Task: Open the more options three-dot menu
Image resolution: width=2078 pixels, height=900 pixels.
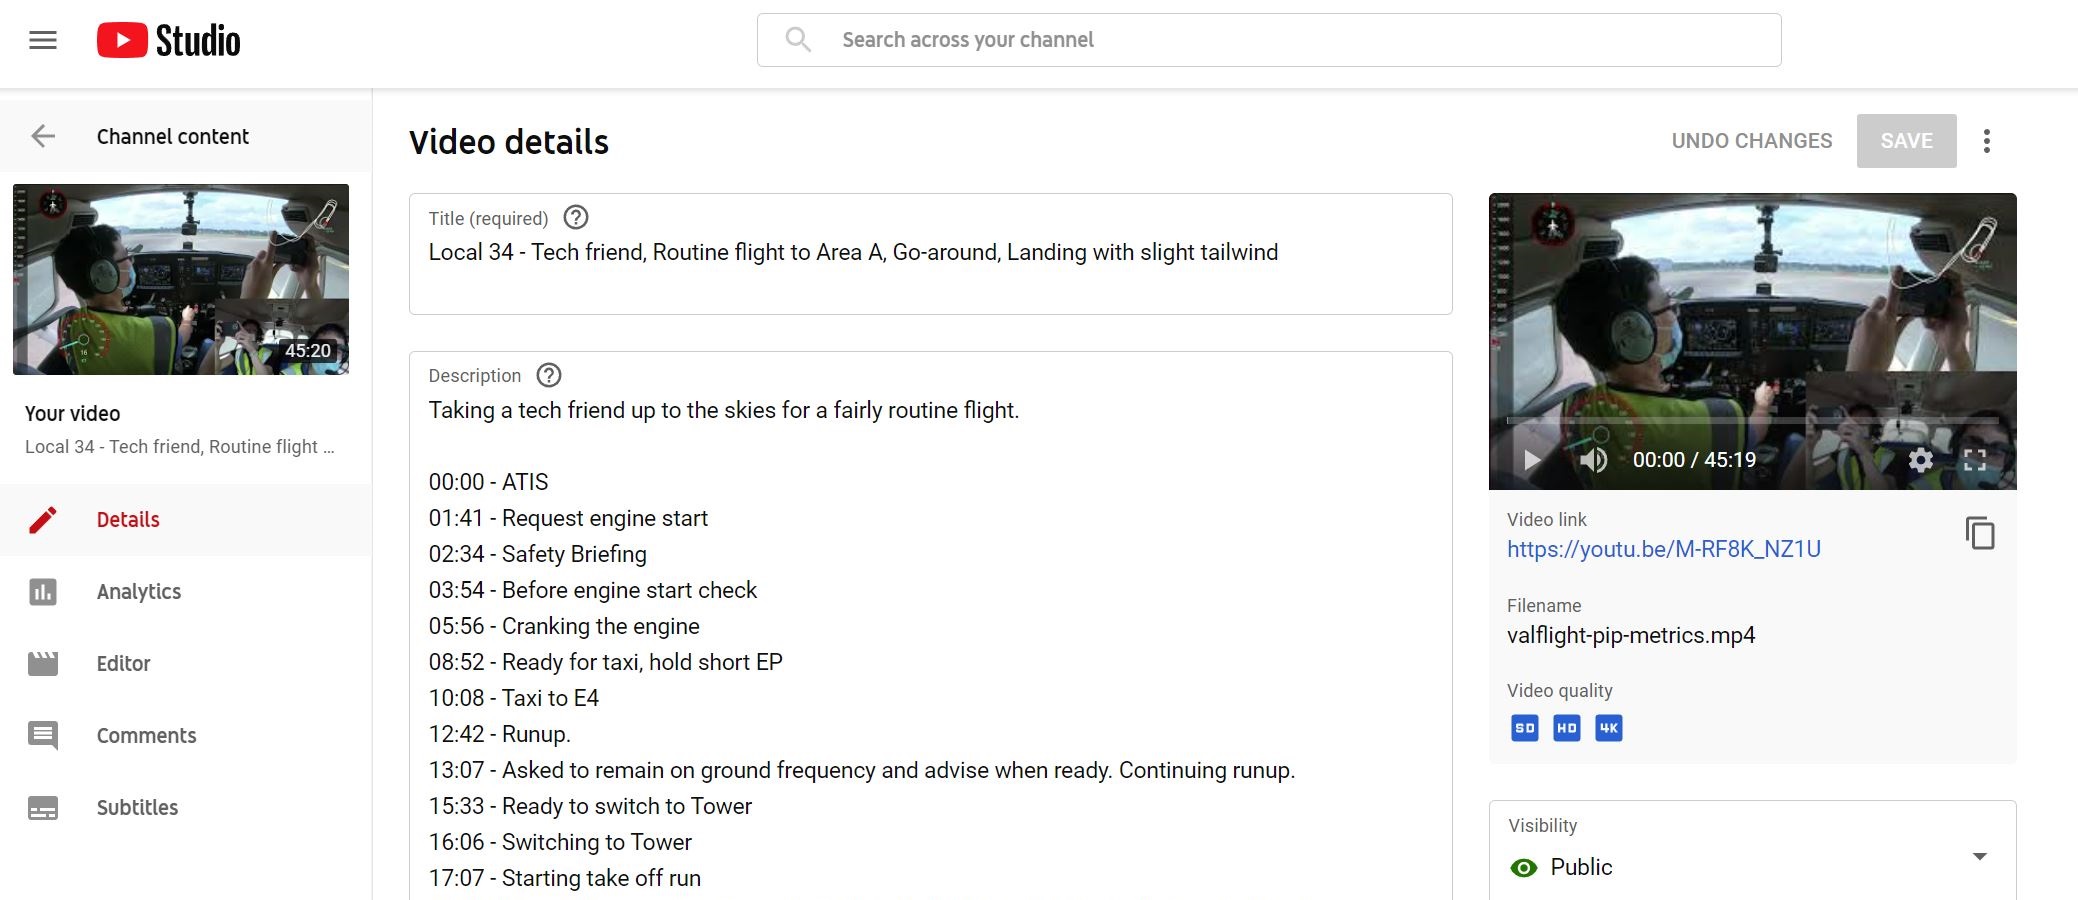Action: tap(1987, 141)
